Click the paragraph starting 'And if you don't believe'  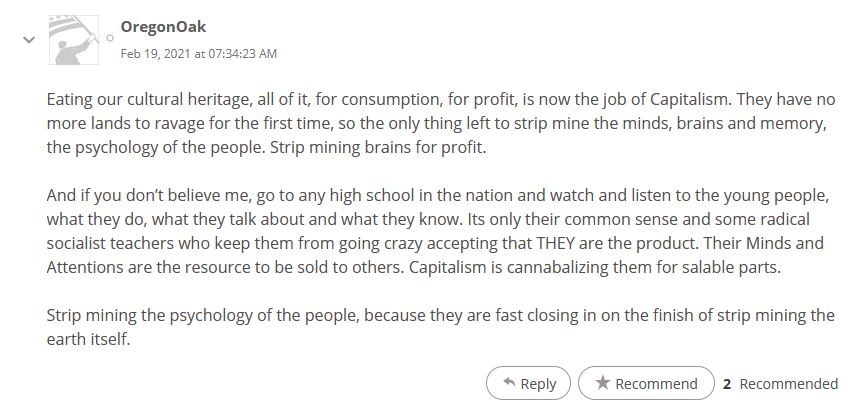(438, 231)
